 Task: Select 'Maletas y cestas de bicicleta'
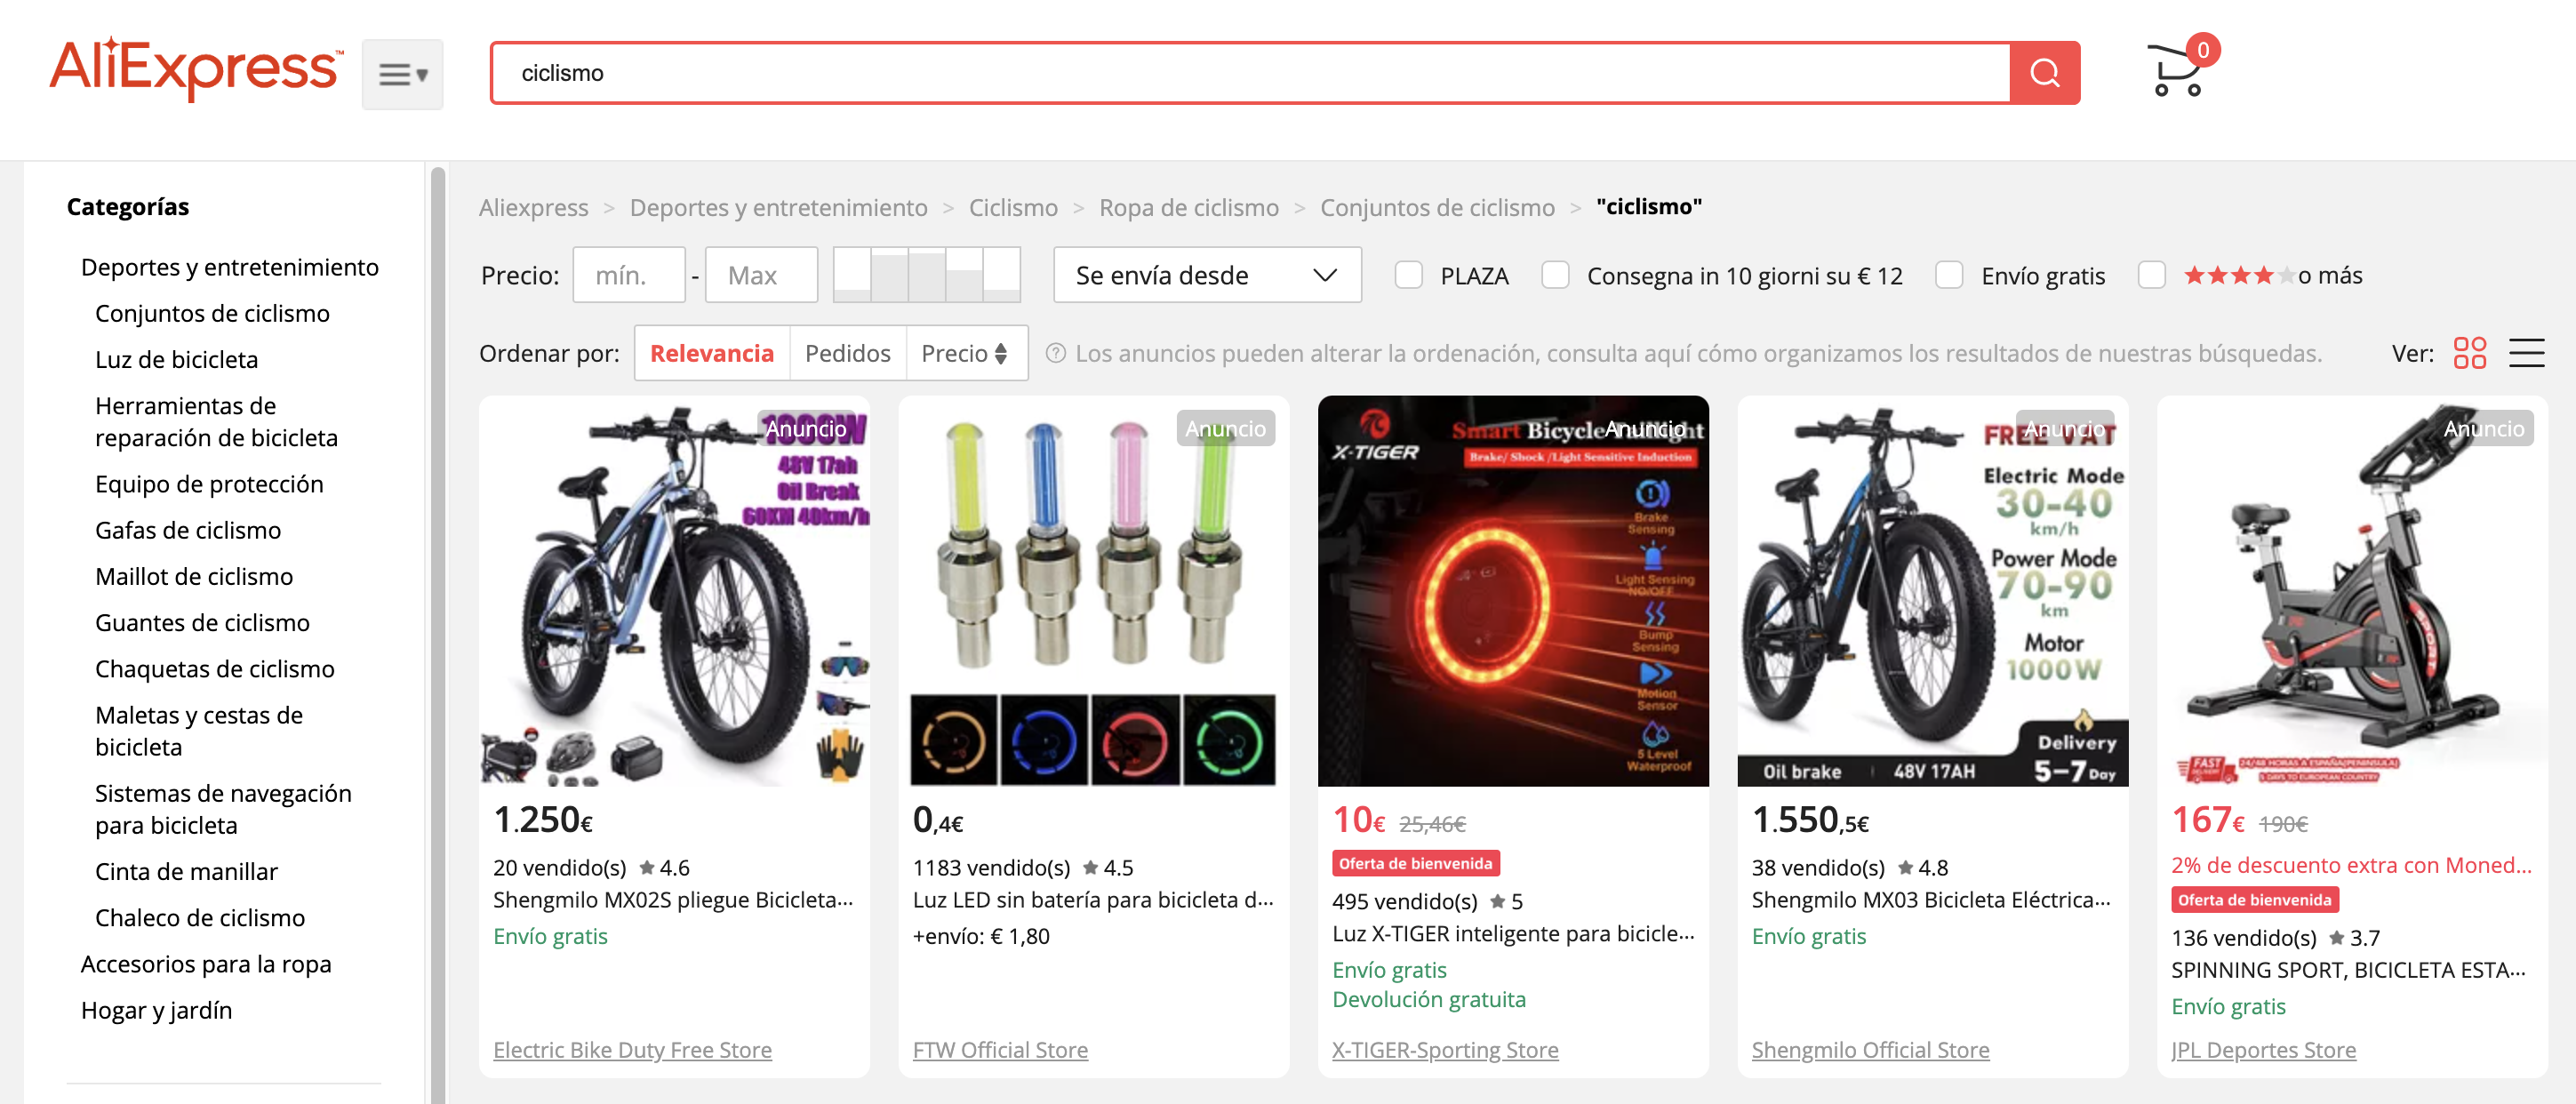pos(198,731)
